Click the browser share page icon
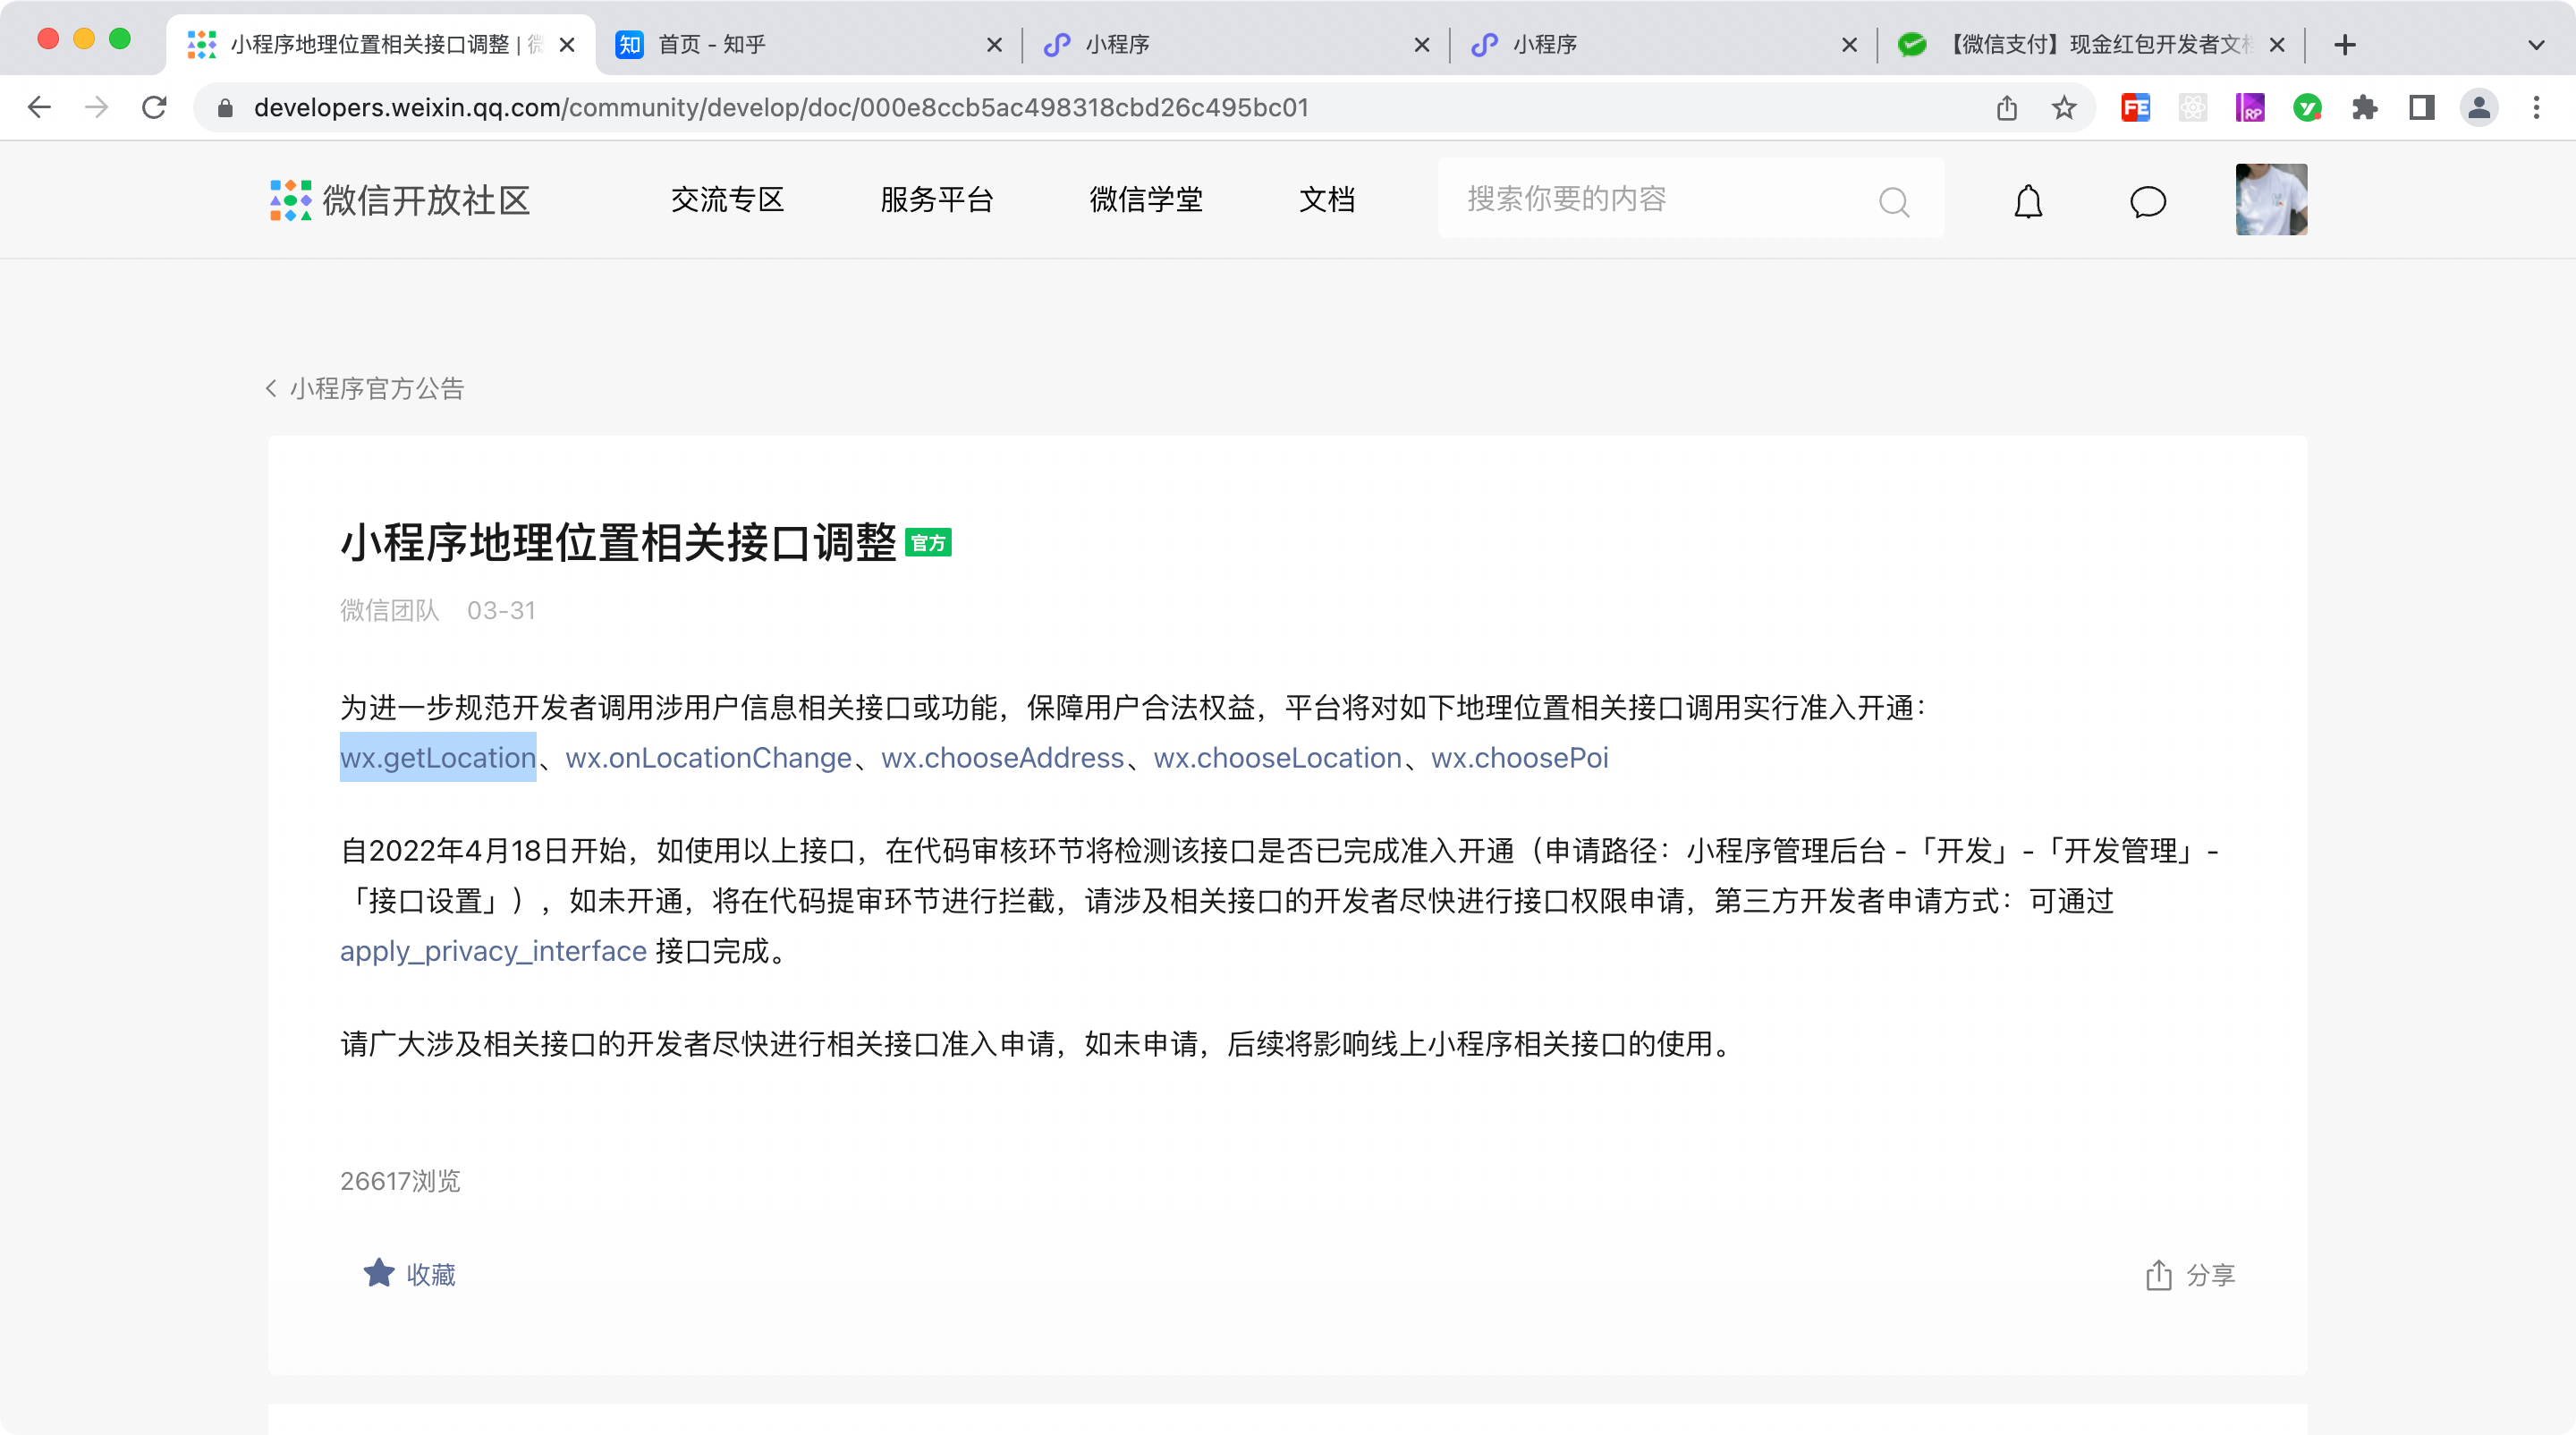The width and height of the screenshot is (2576, 1435). tap(2007, 108)
